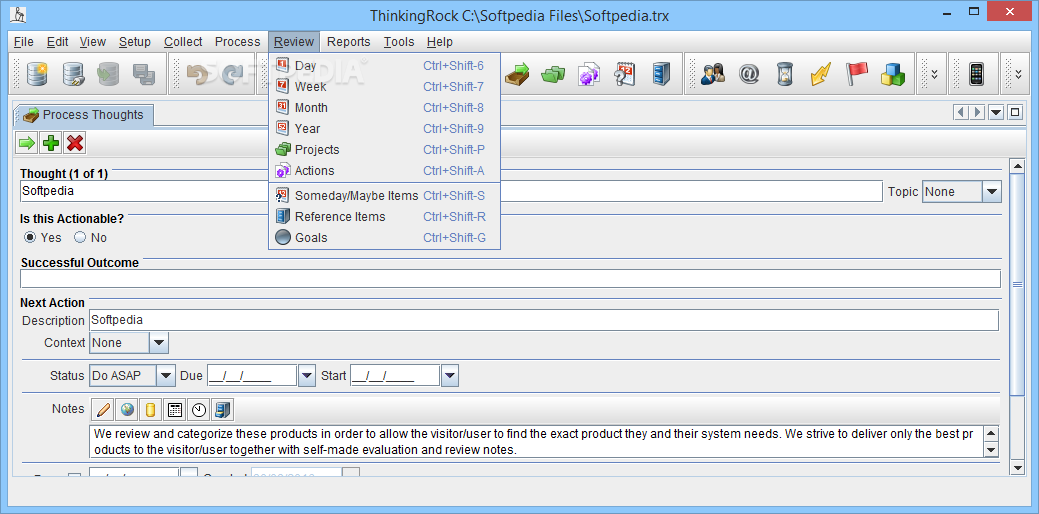
Task: Click the mobile phone toolbar icon
Action: point(975,74)
